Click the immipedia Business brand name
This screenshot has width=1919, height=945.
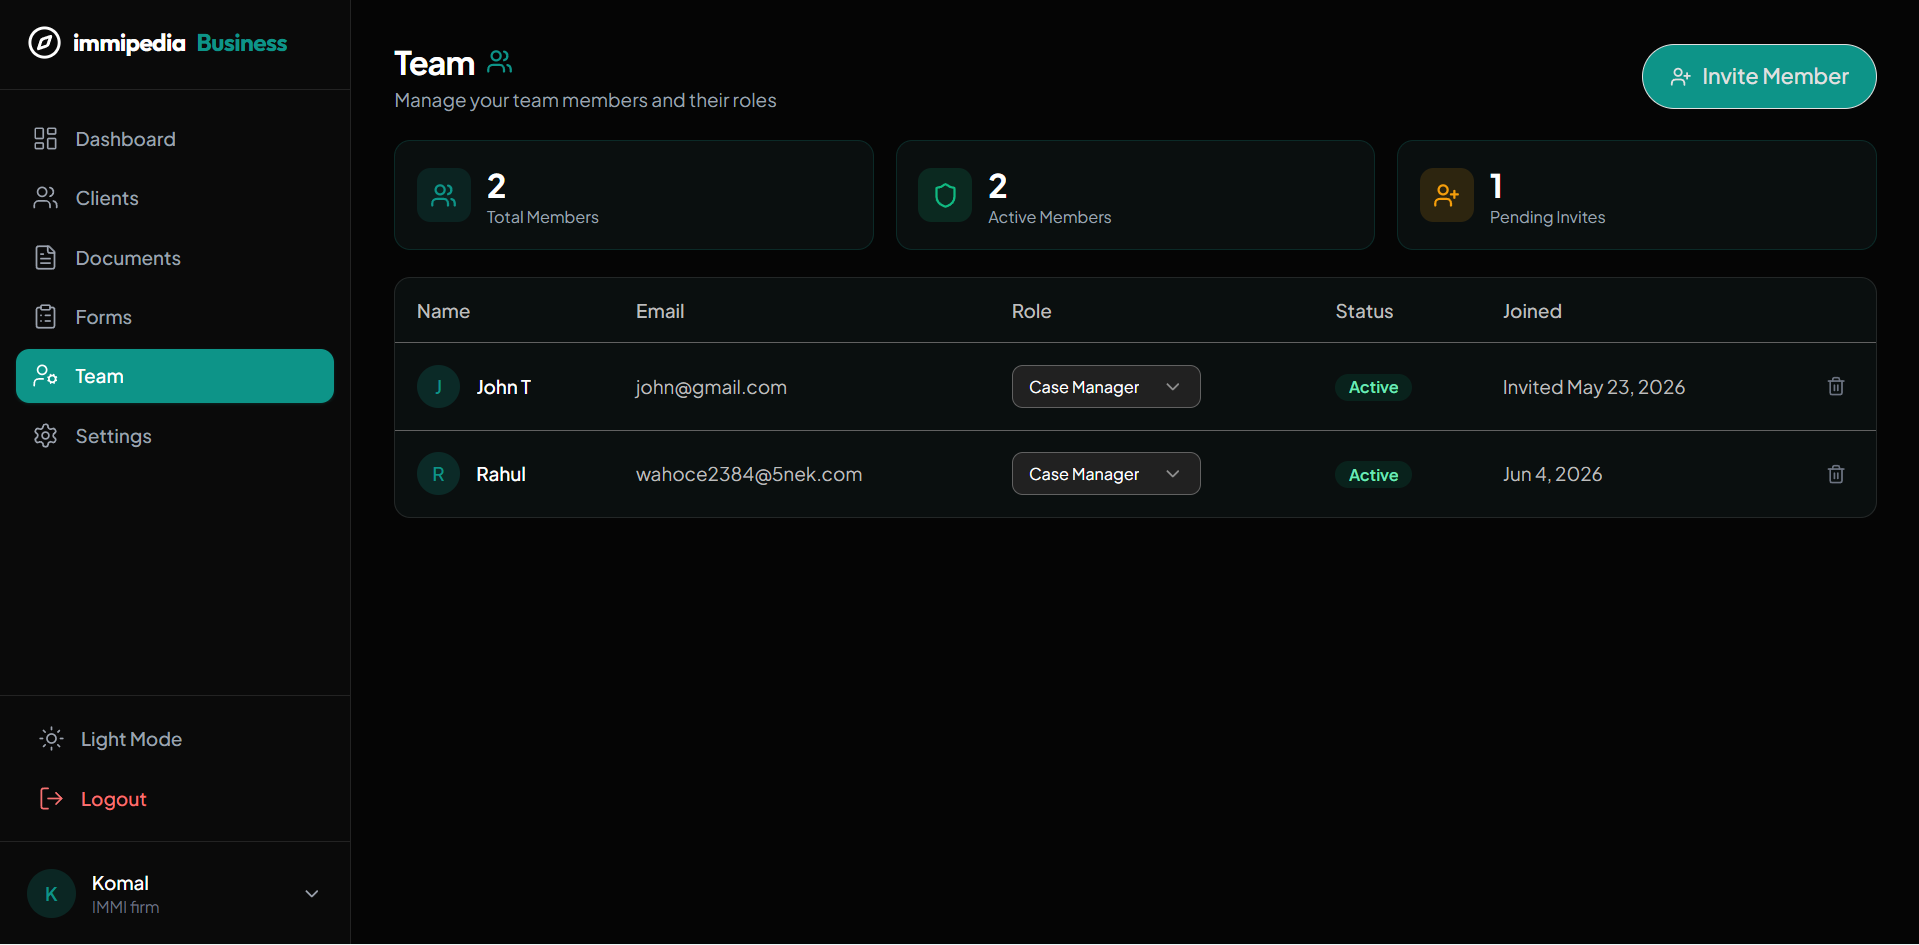pyautogui.click(x=180, y=43)
